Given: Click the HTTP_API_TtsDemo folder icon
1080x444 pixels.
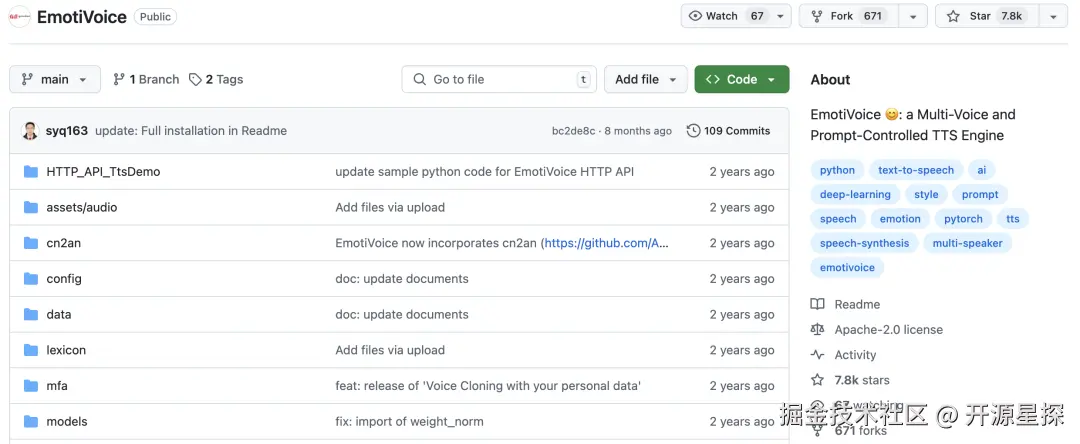Looking at the screenshot, I should click(30, 172).
